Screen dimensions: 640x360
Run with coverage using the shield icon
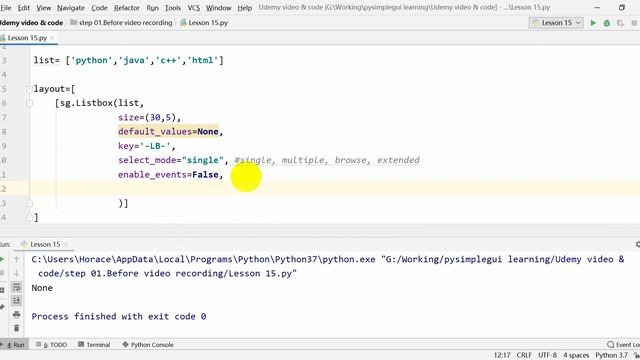(620, 23)
